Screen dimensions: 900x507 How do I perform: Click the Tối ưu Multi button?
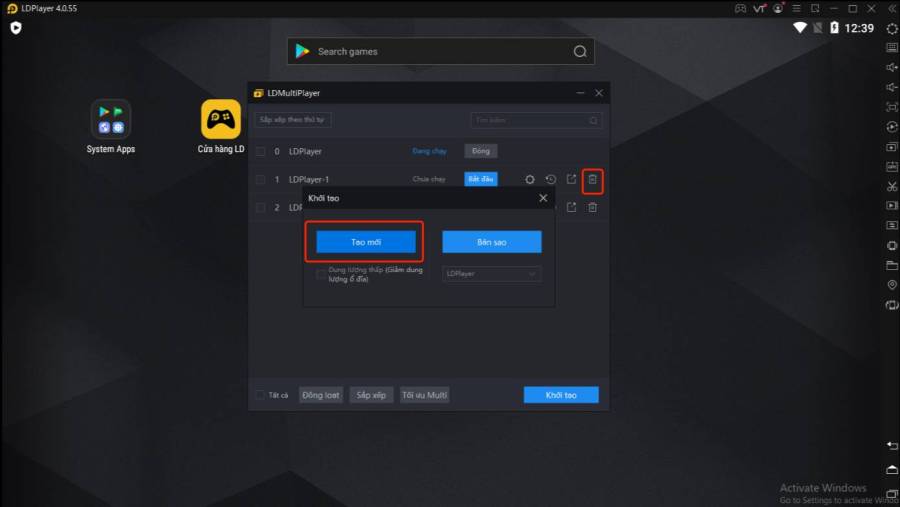(424, 395)
